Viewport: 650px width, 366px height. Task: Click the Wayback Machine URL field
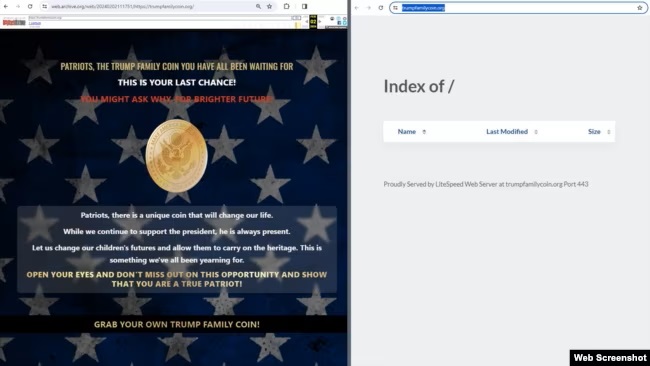point(160,18)
